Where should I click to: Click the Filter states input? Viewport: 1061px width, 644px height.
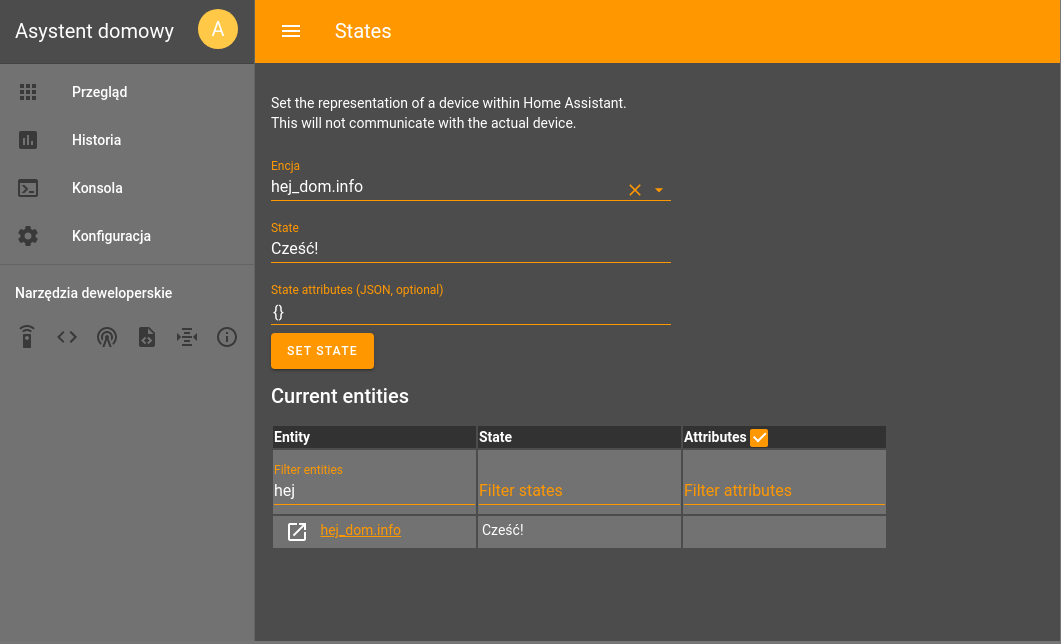(579, 490)
